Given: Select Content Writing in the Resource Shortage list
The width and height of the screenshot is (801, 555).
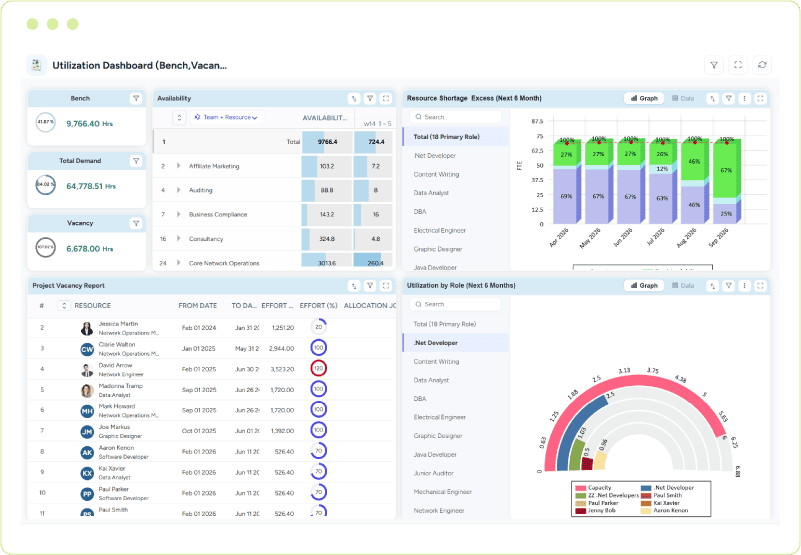Looking at the screenshot, I should 456,174.
